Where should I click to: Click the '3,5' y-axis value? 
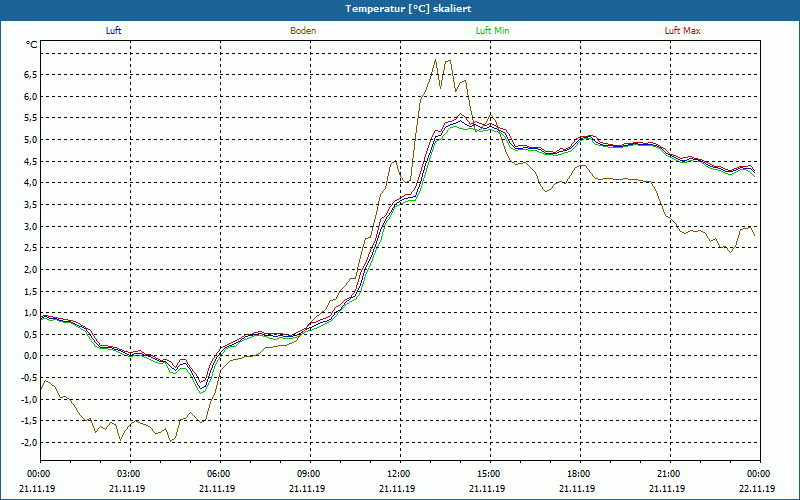click(30, 205)
